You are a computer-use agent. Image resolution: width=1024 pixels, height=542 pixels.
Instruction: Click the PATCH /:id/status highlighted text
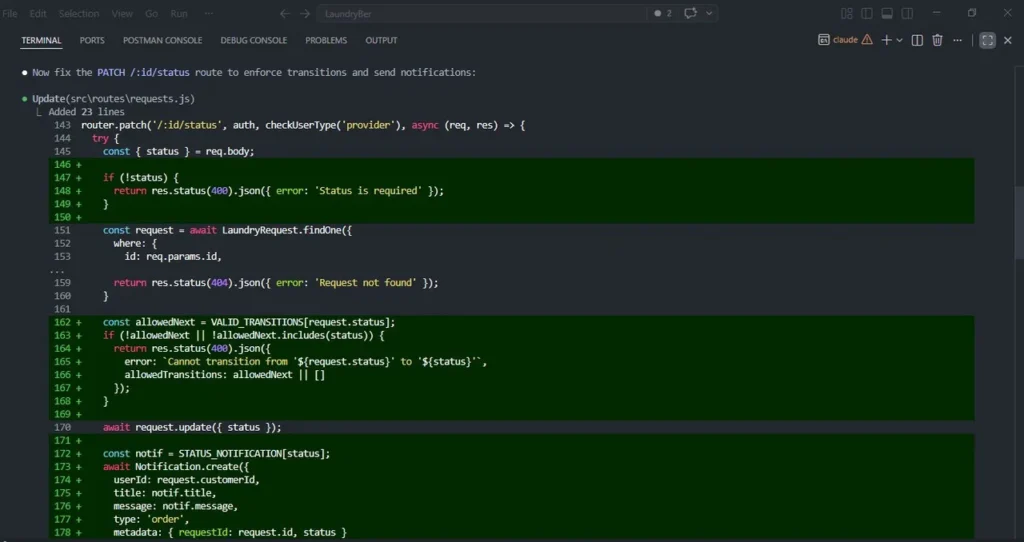tap(143, 72)
